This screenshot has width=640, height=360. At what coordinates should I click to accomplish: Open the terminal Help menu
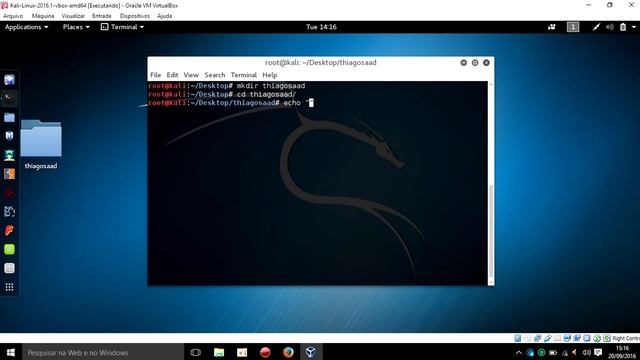coord(269,75)
